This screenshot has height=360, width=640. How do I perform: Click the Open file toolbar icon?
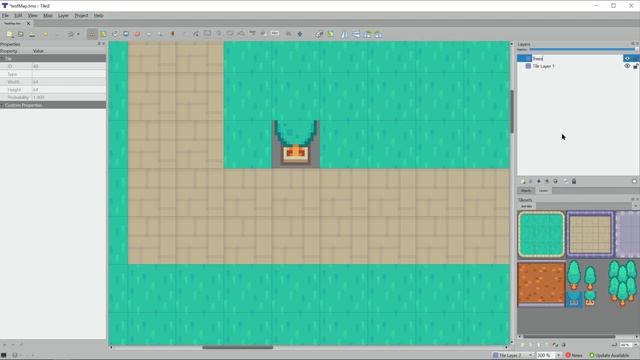click(20, 34)
